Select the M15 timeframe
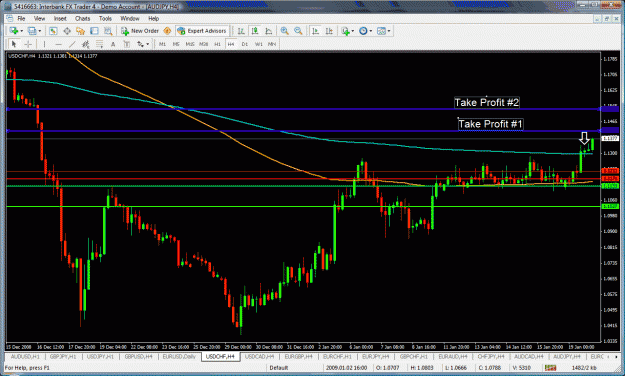 point(190,44)
